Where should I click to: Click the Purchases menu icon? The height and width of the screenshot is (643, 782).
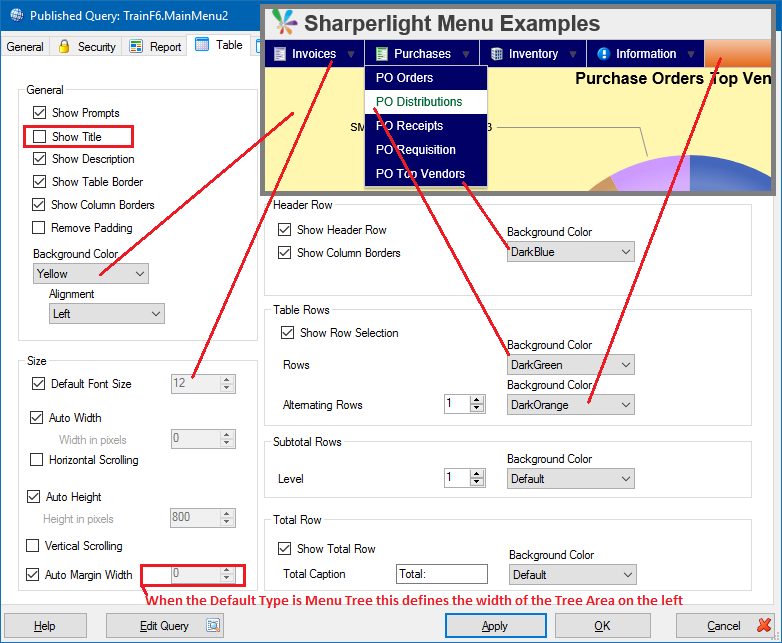point(382,54)
